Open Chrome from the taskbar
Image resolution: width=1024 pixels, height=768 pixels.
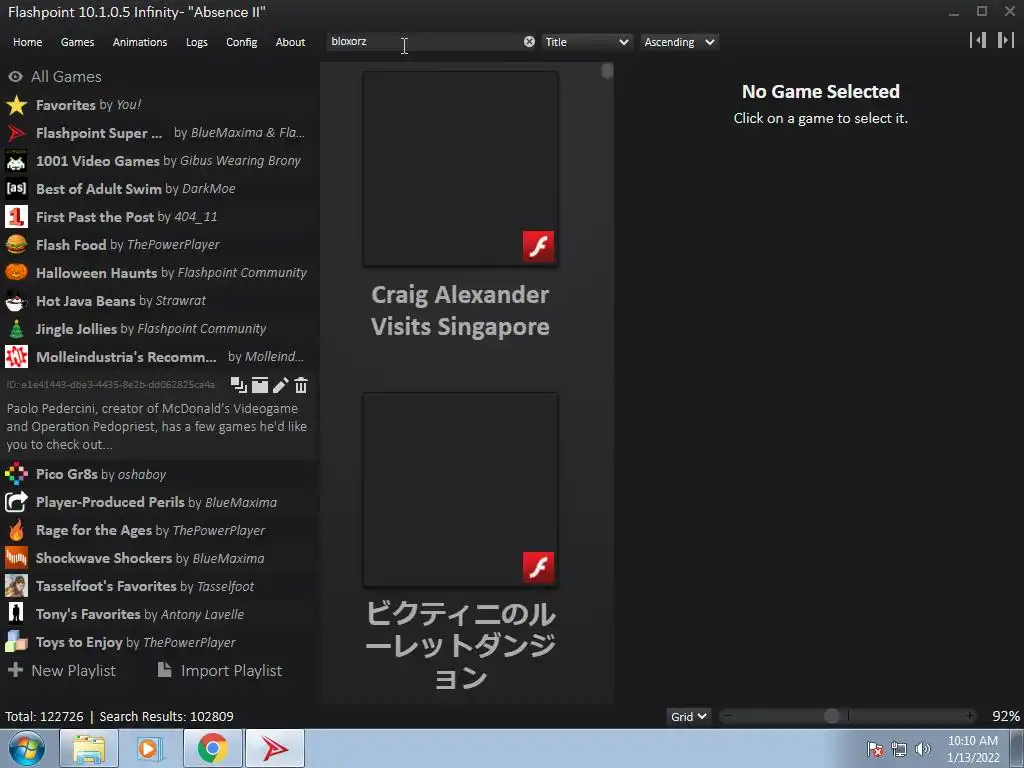click(213, 748)
